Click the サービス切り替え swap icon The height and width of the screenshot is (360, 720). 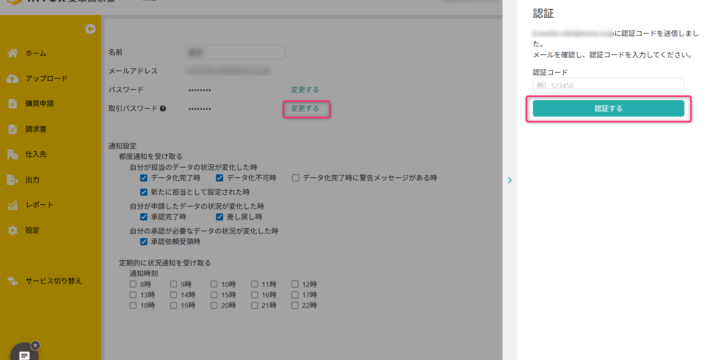point(13,281)
